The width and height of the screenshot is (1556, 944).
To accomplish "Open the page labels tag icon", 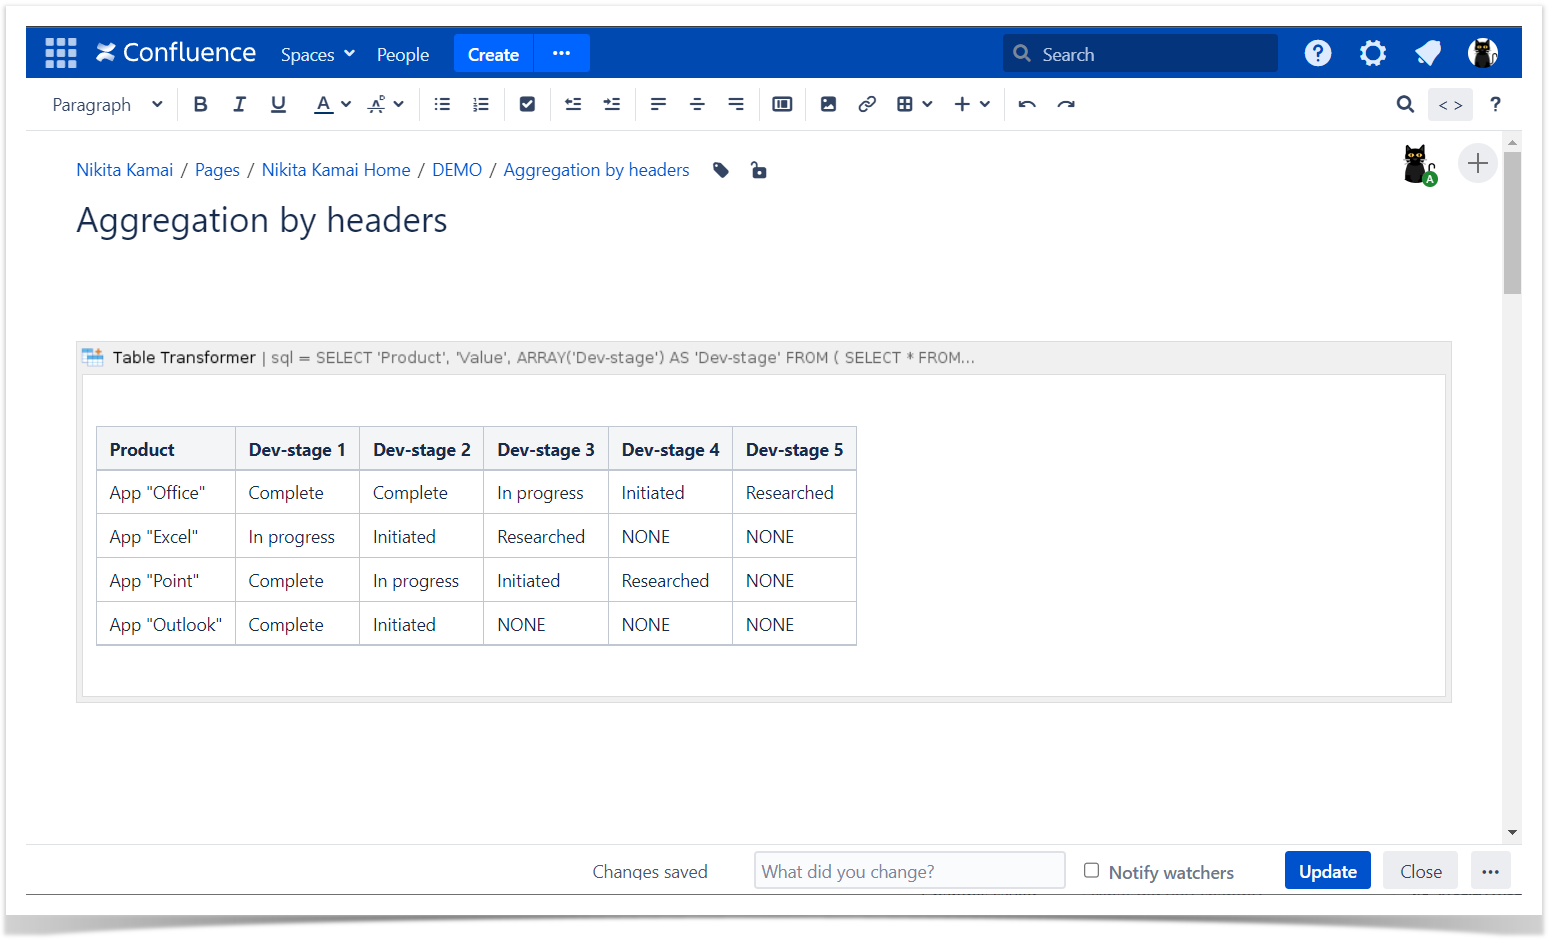I will (721, 170).
